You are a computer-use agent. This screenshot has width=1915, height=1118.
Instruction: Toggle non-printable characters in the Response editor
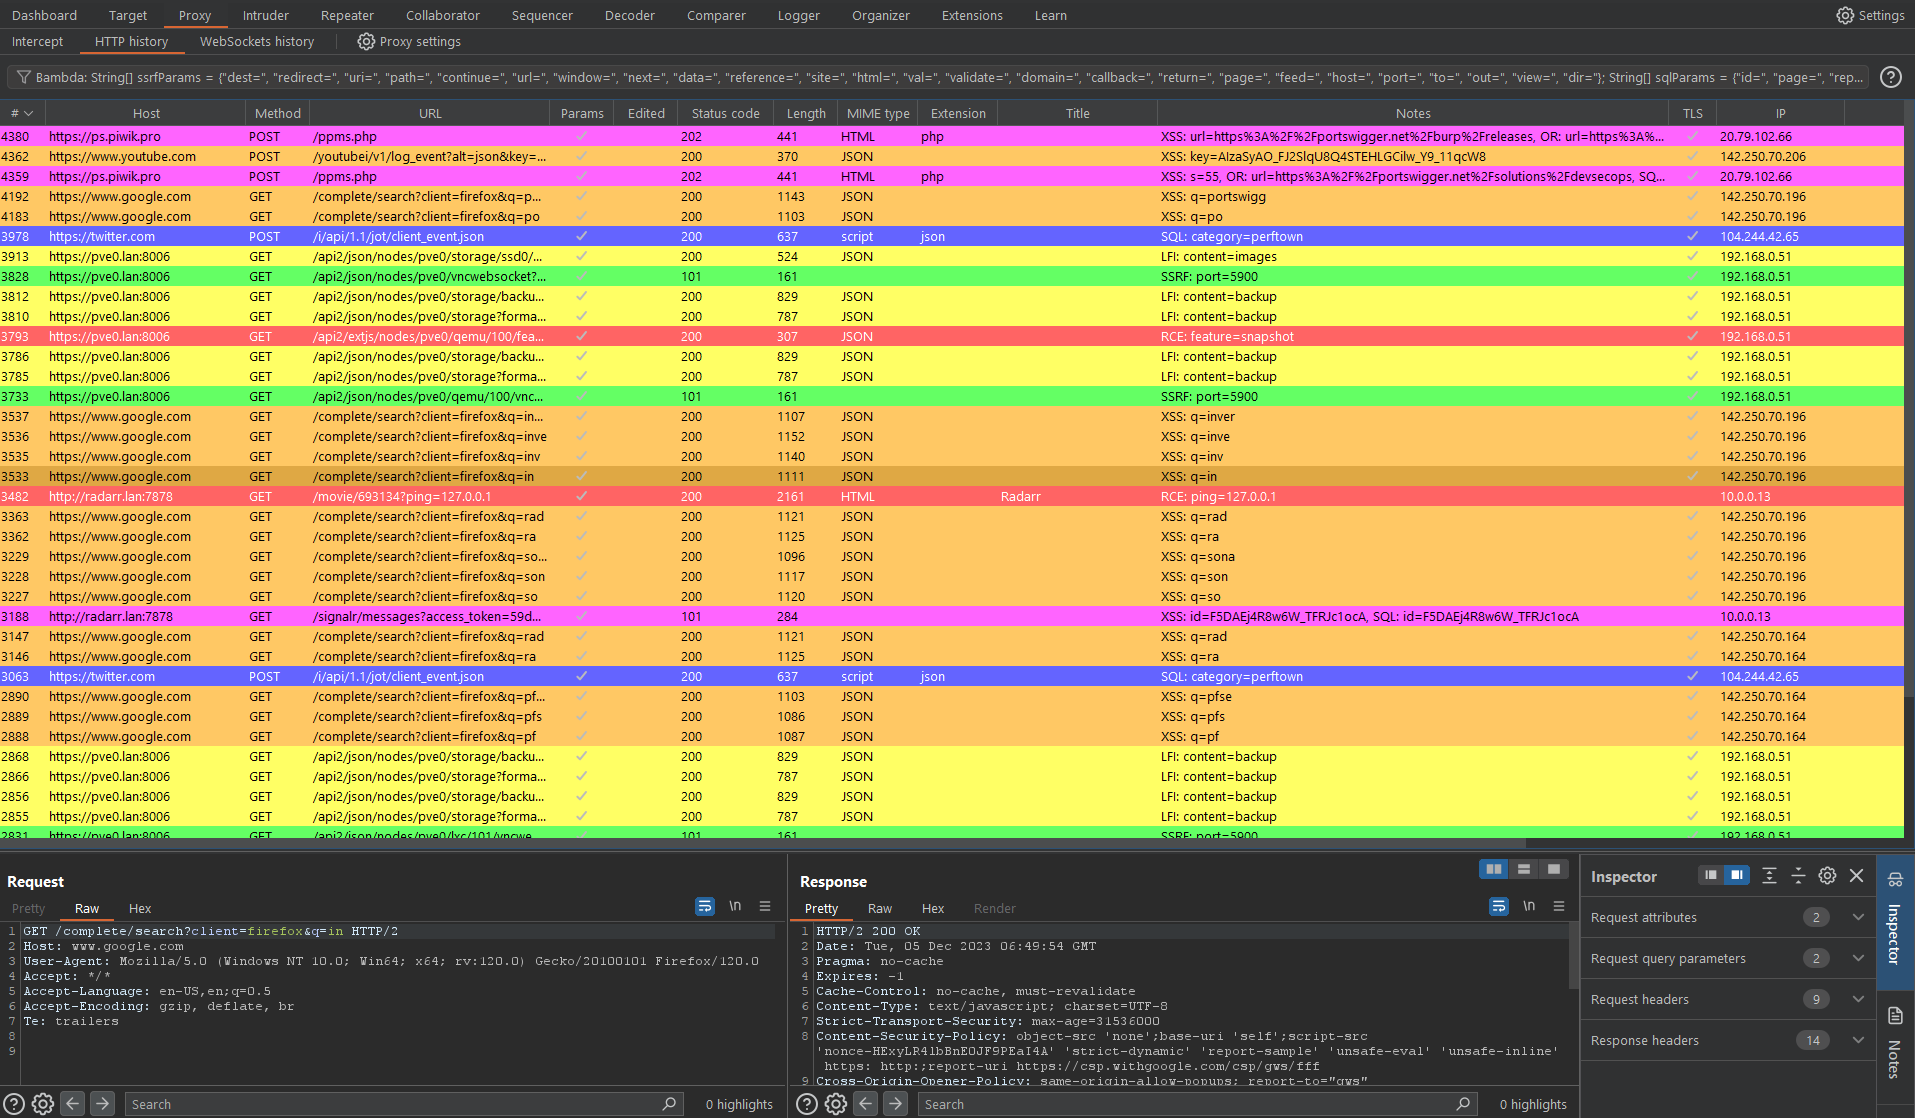(1528, 906)
